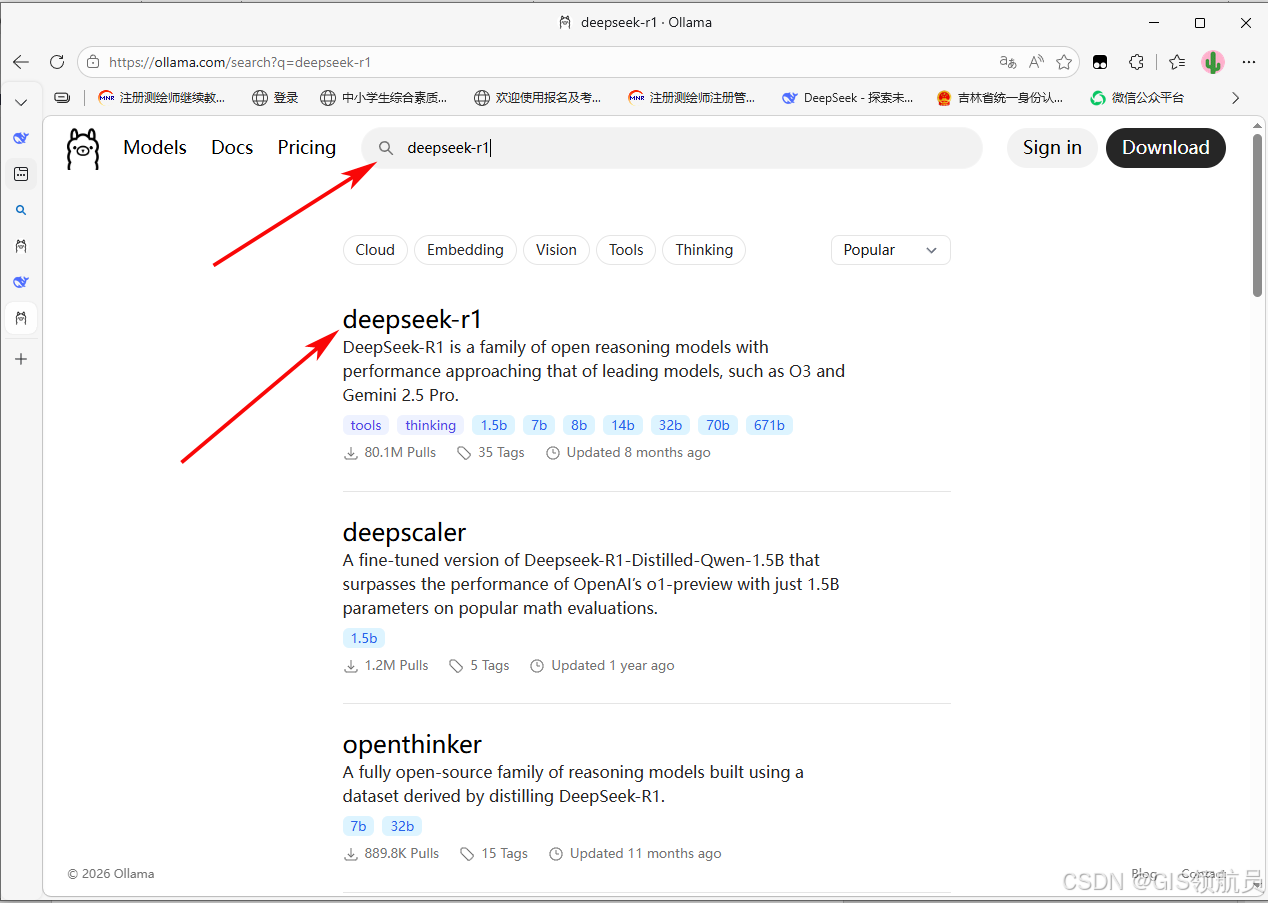Click the translate page icon in address bar

point(1008,62)
